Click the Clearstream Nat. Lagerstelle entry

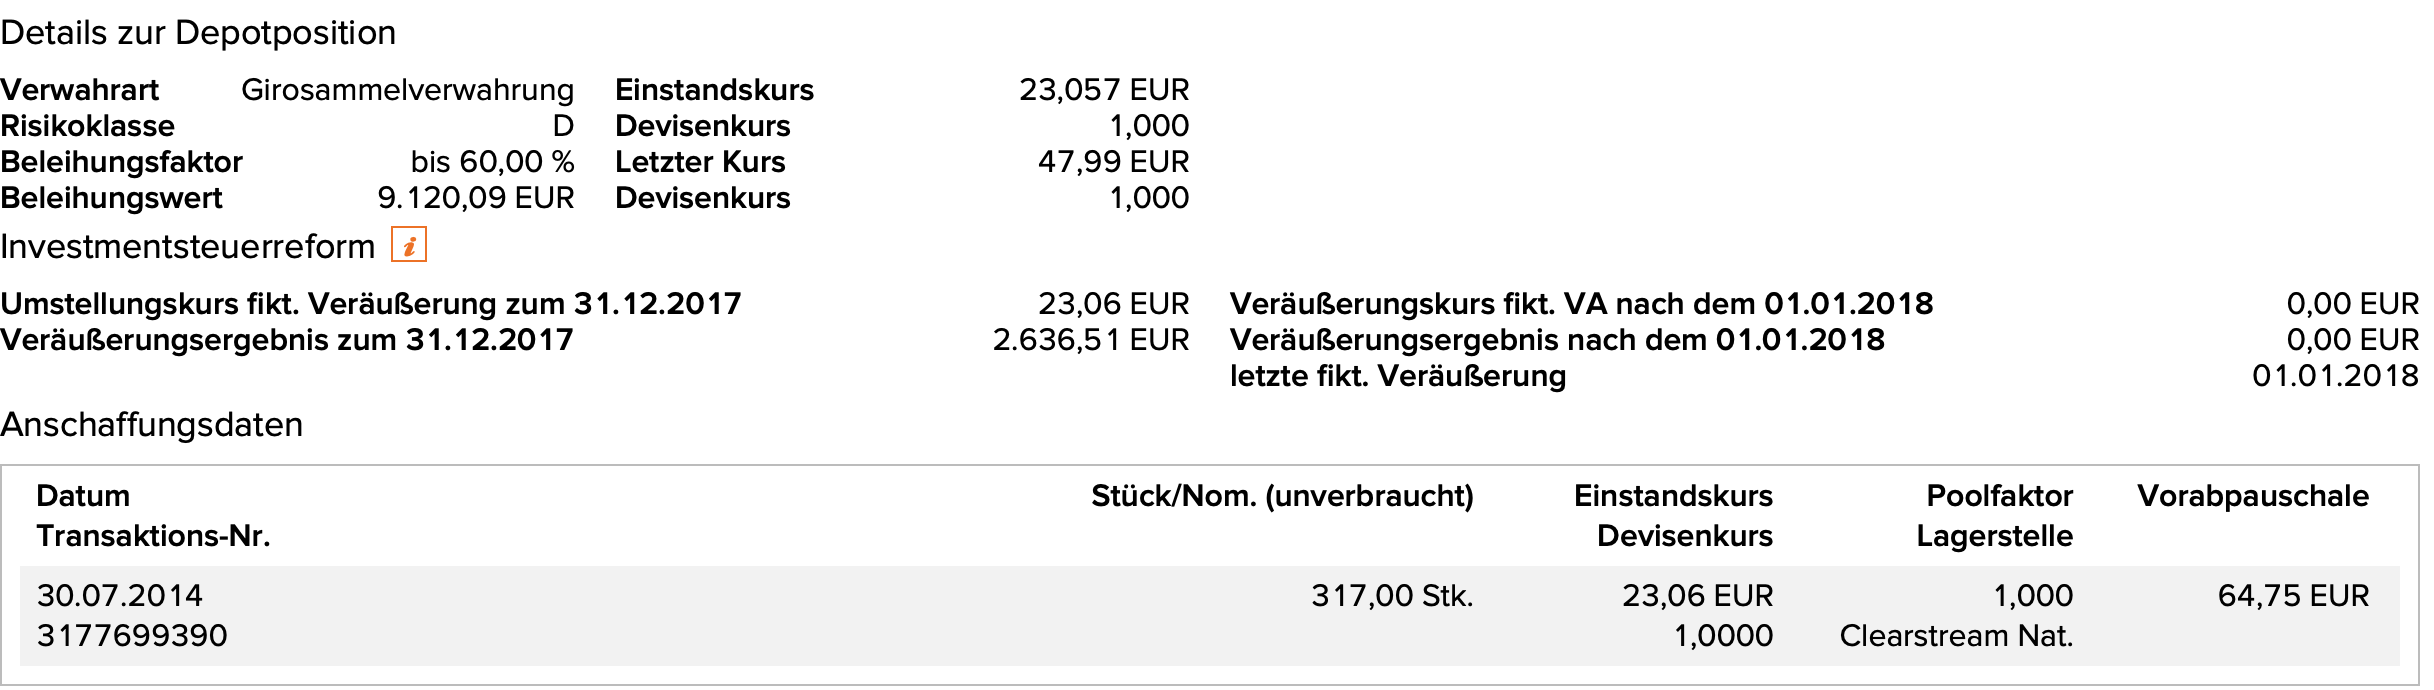1956,636
